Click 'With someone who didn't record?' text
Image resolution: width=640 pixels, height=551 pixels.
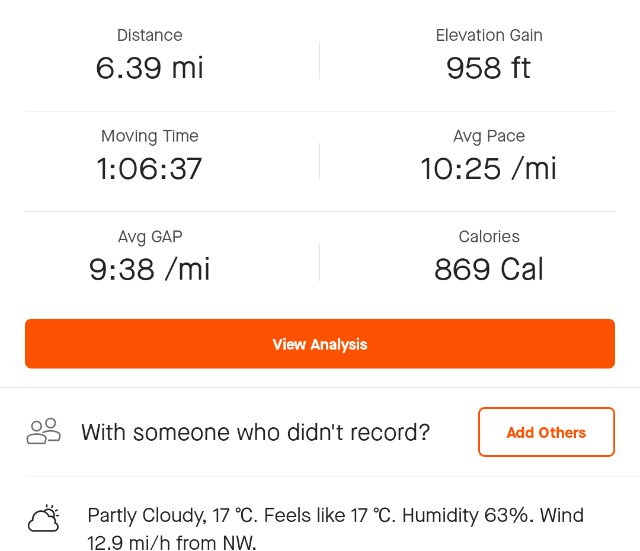point(256,432)
